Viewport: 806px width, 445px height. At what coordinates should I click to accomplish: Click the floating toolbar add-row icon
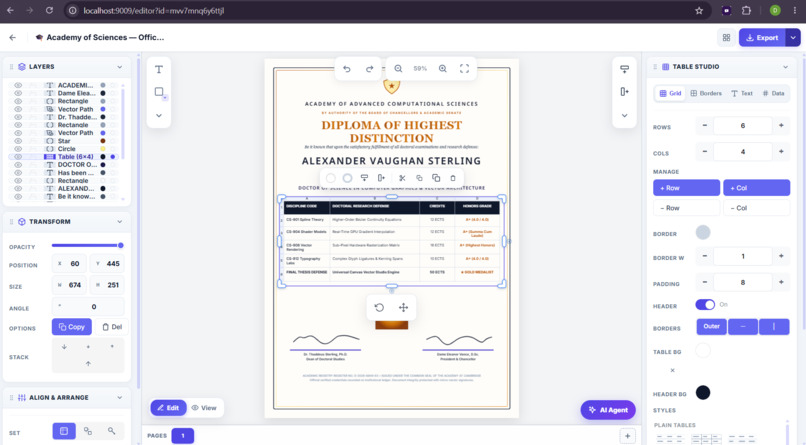(x=364, y=178)
